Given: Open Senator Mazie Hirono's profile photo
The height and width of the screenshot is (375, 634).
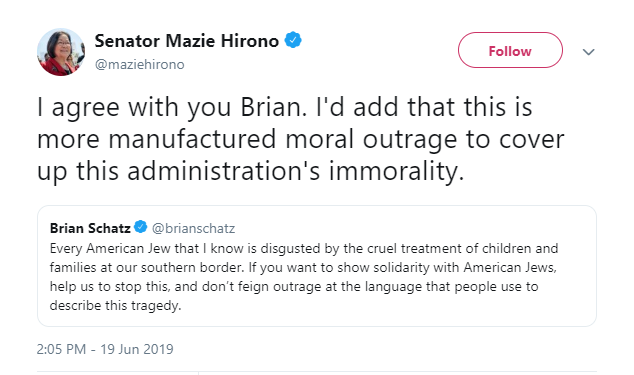Looking at the screenshot, I should 61,52.
